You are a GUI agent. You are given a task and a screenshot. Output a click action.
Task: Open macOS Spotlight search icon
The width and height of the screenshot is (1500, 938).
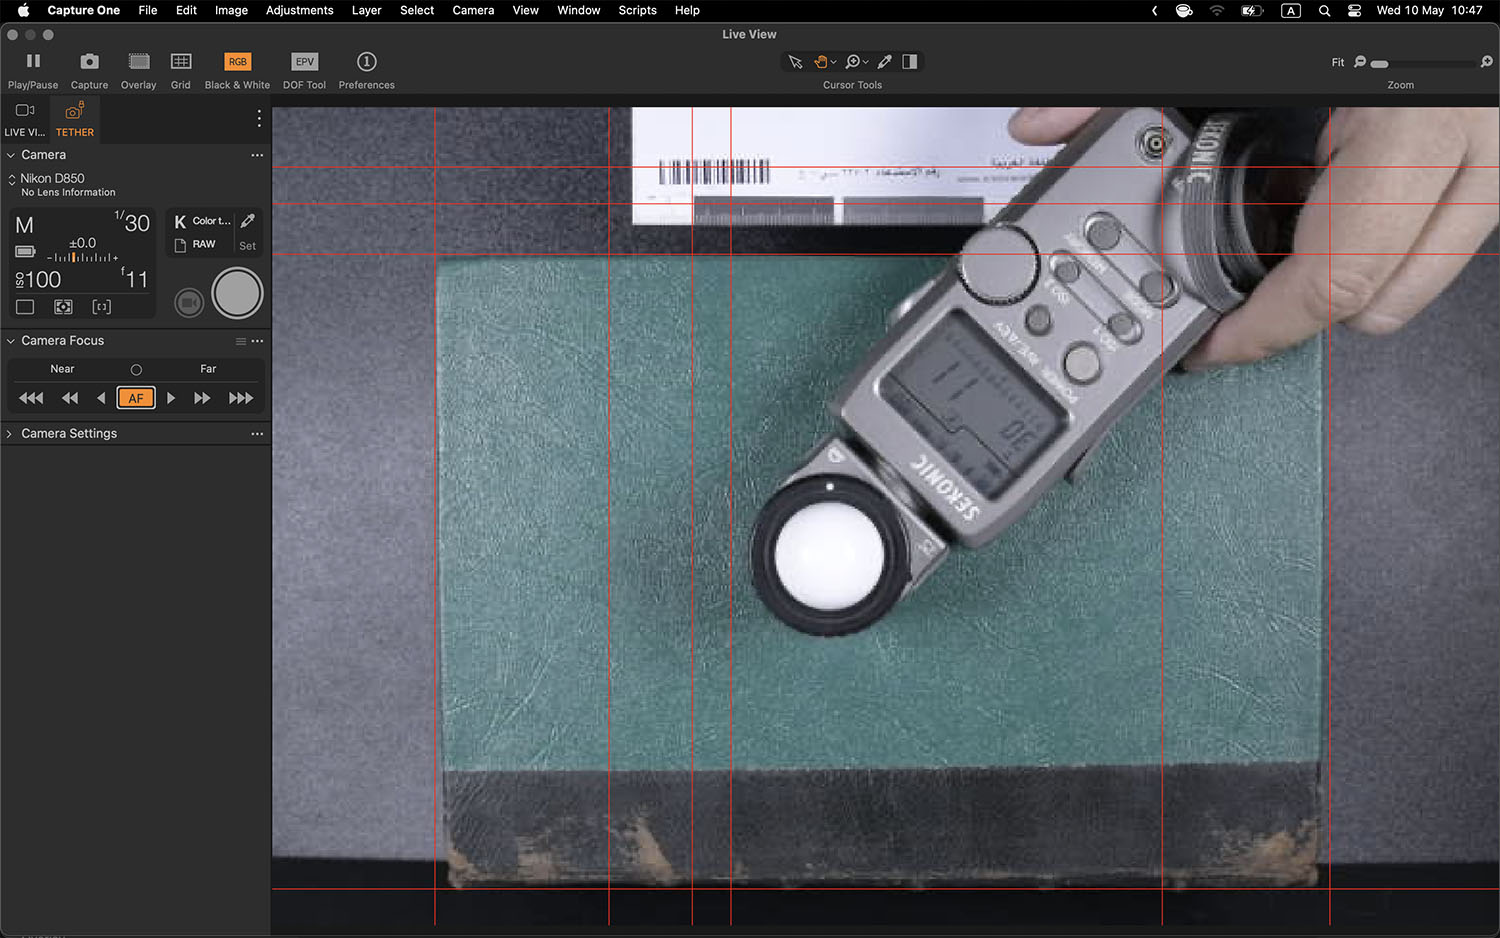point(1324,10)
